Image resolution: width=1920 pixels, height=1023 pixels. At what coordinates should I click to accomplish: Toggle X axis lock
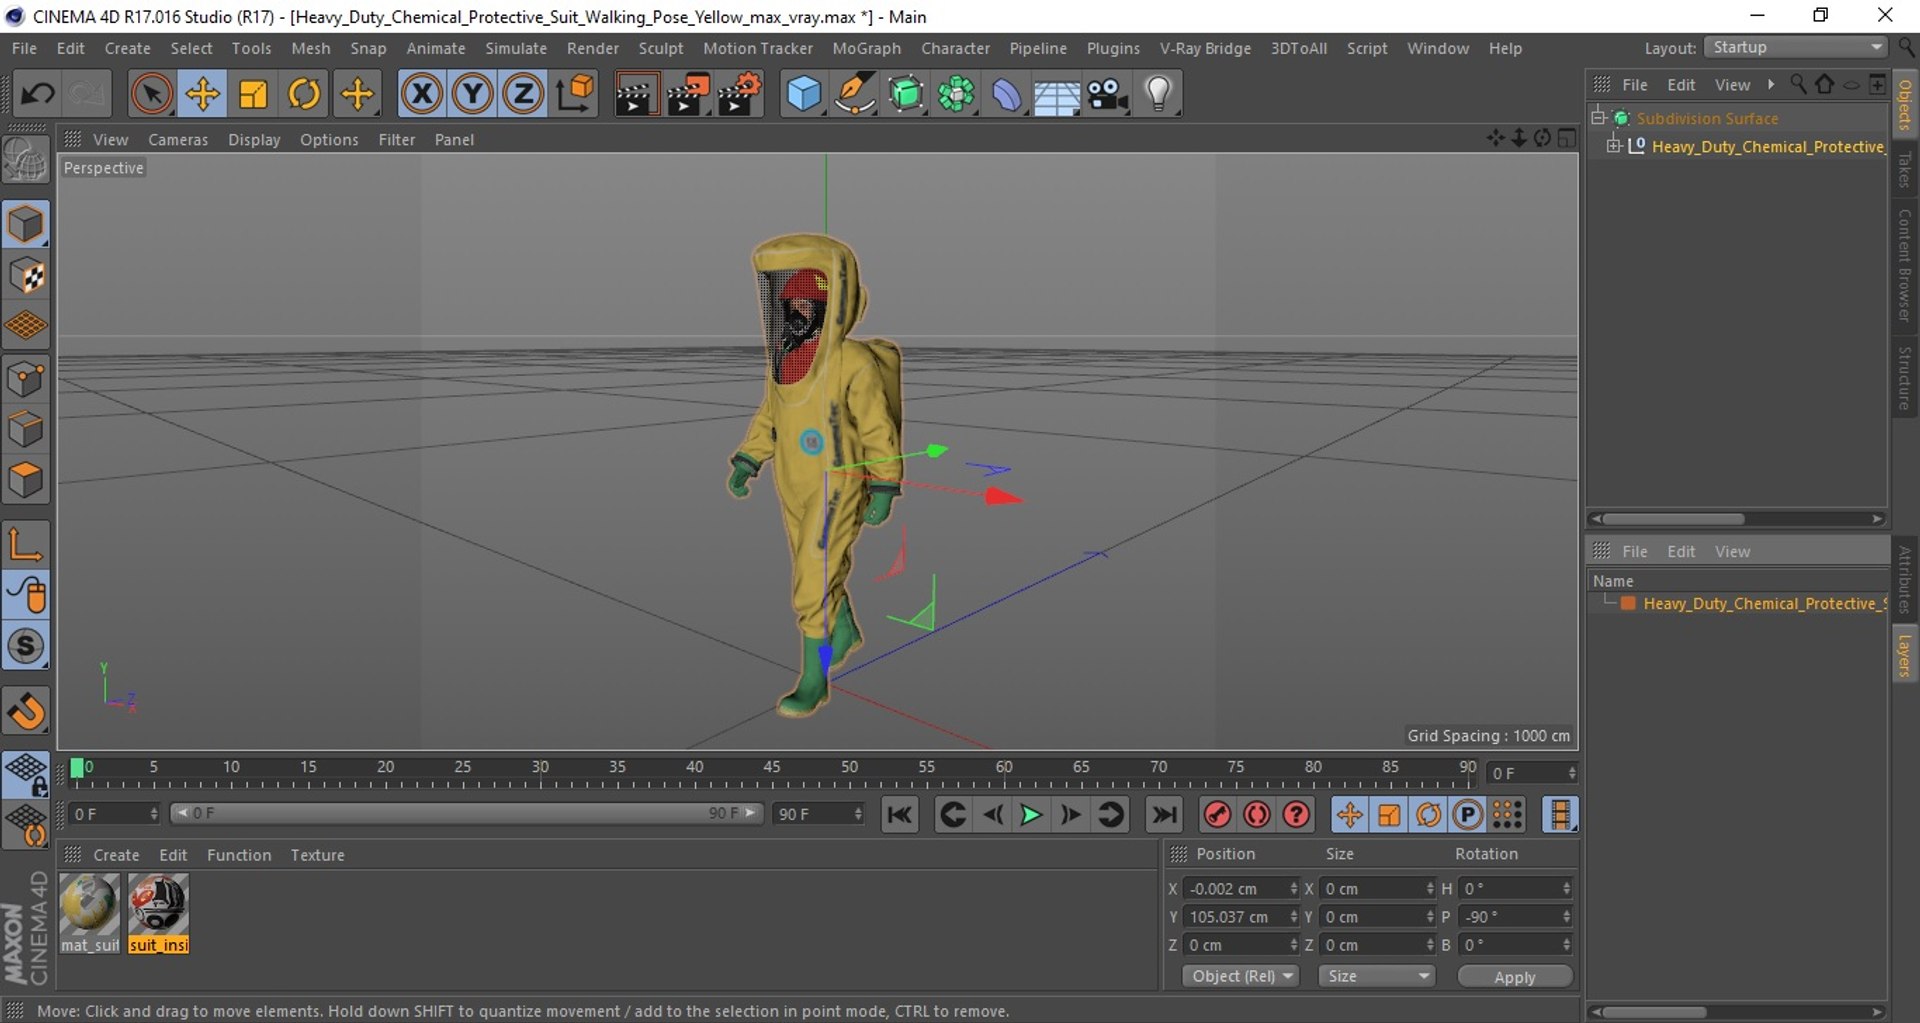point(422,94)
